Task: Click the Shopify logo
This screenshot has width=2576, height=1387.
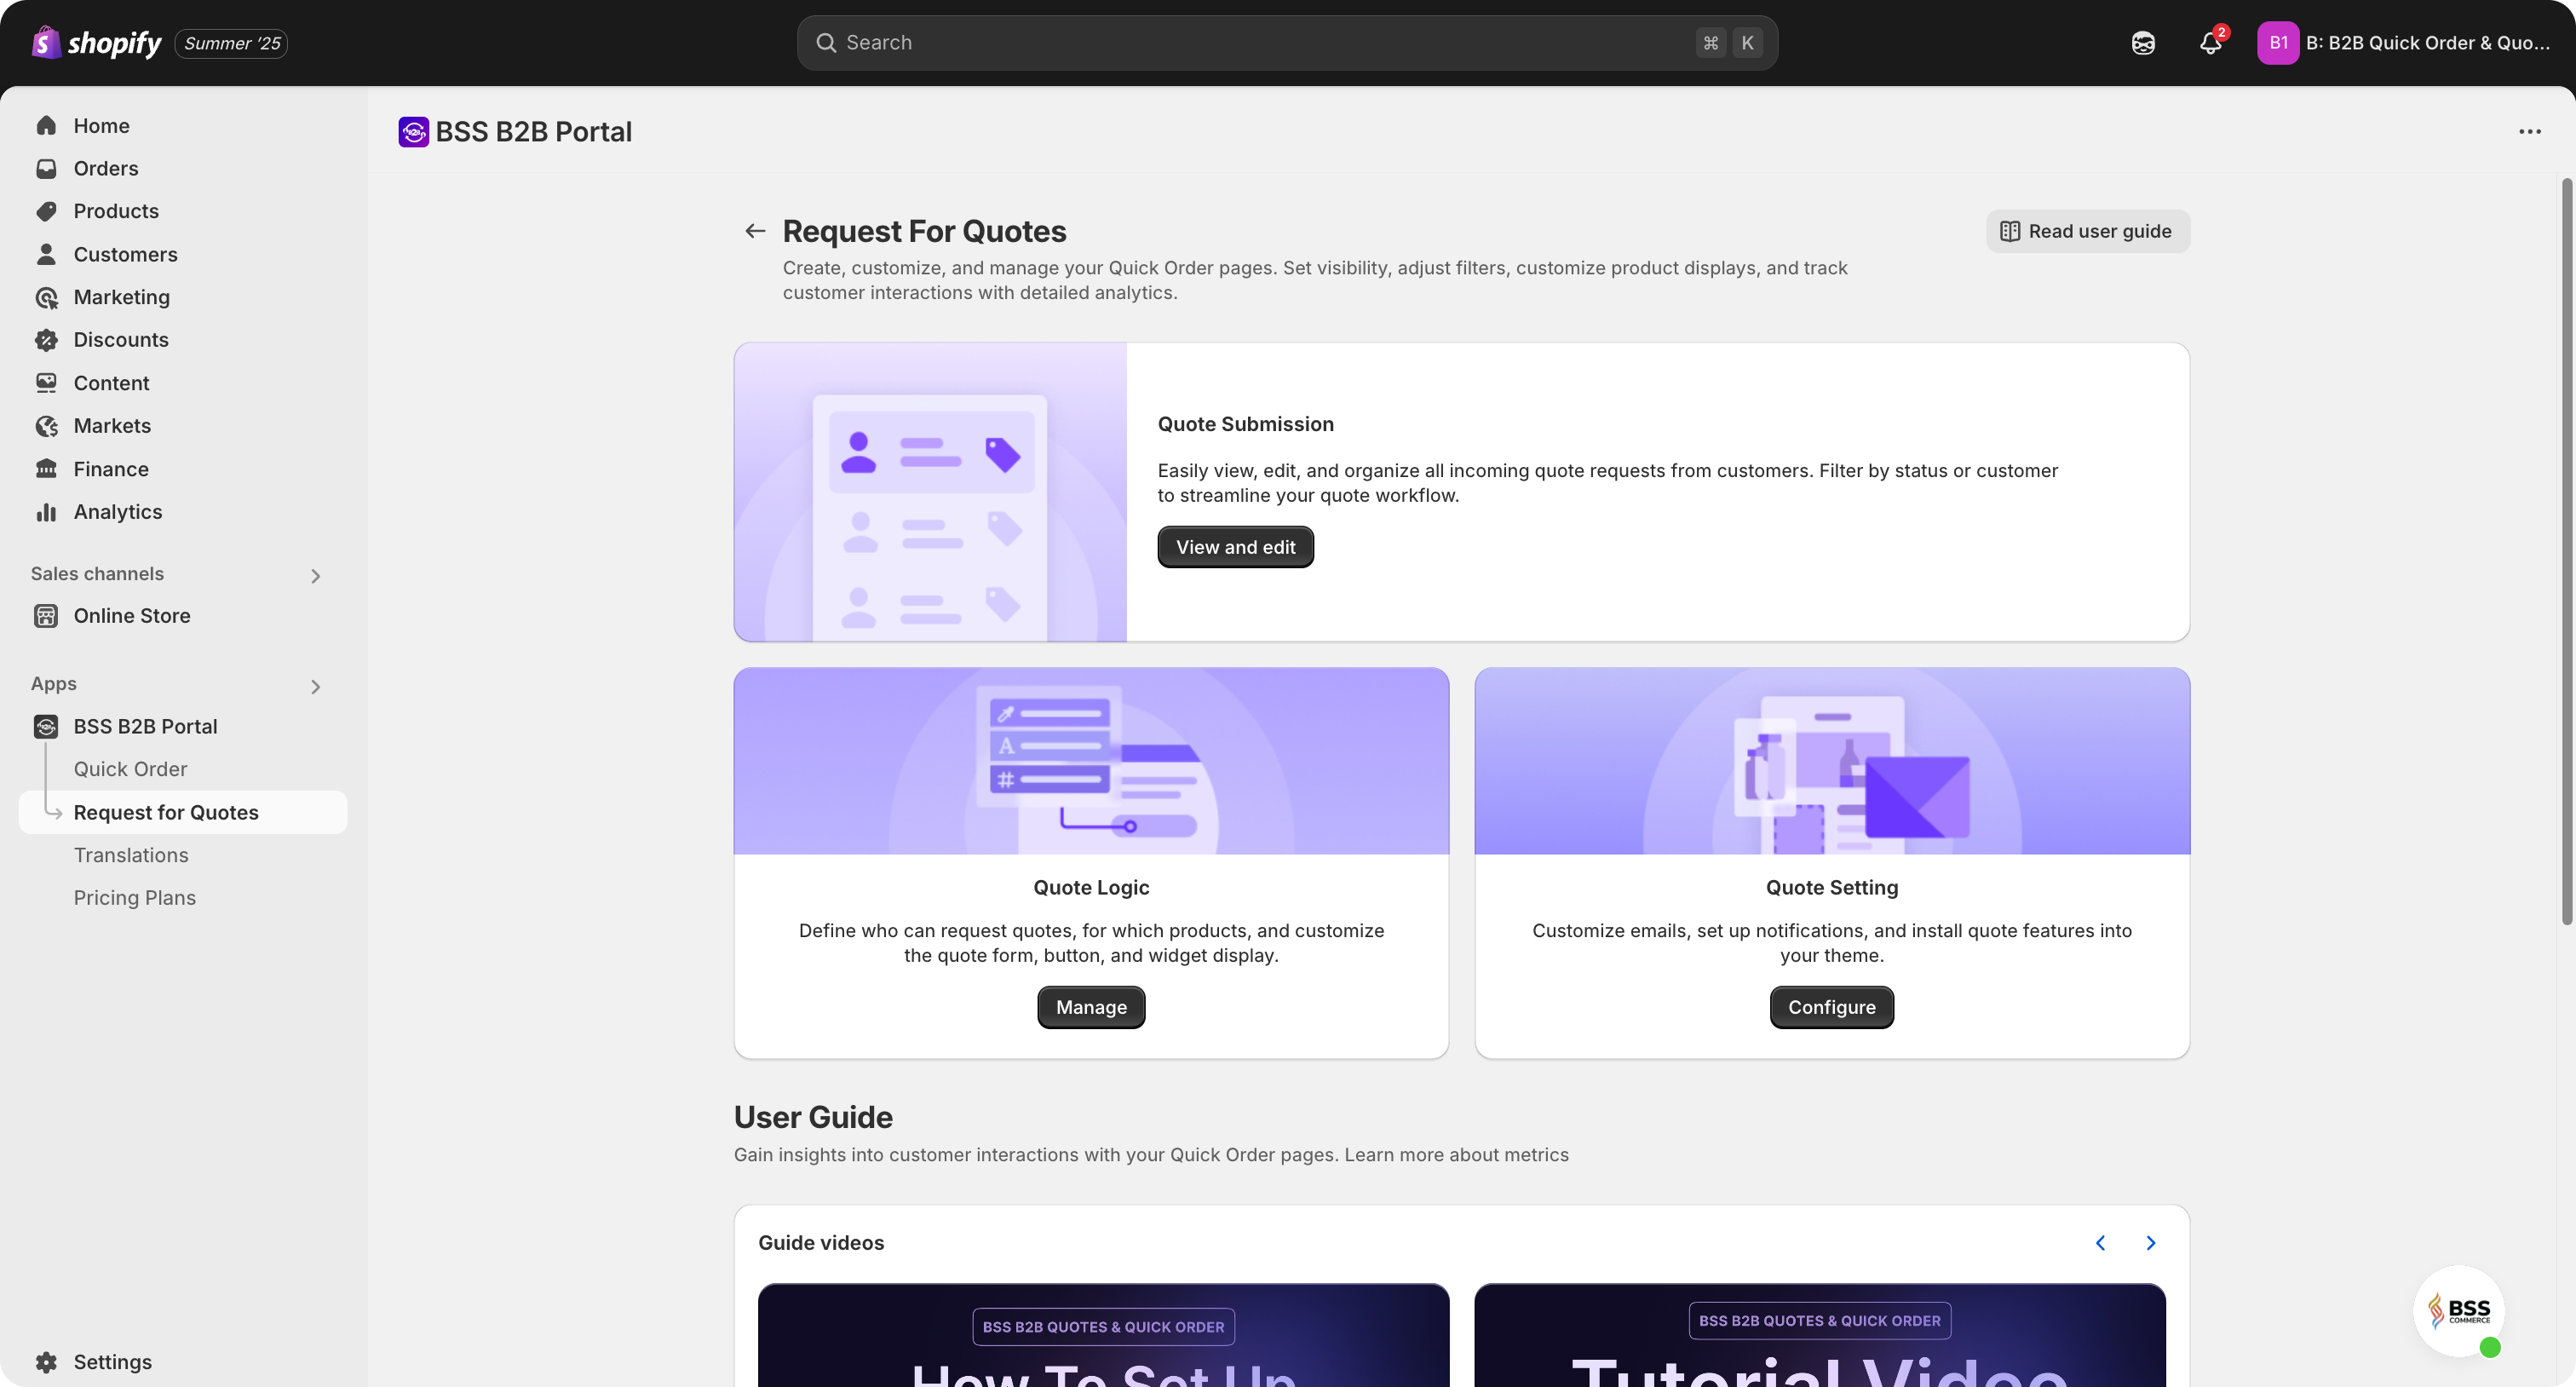Action: tap(97, 43)
